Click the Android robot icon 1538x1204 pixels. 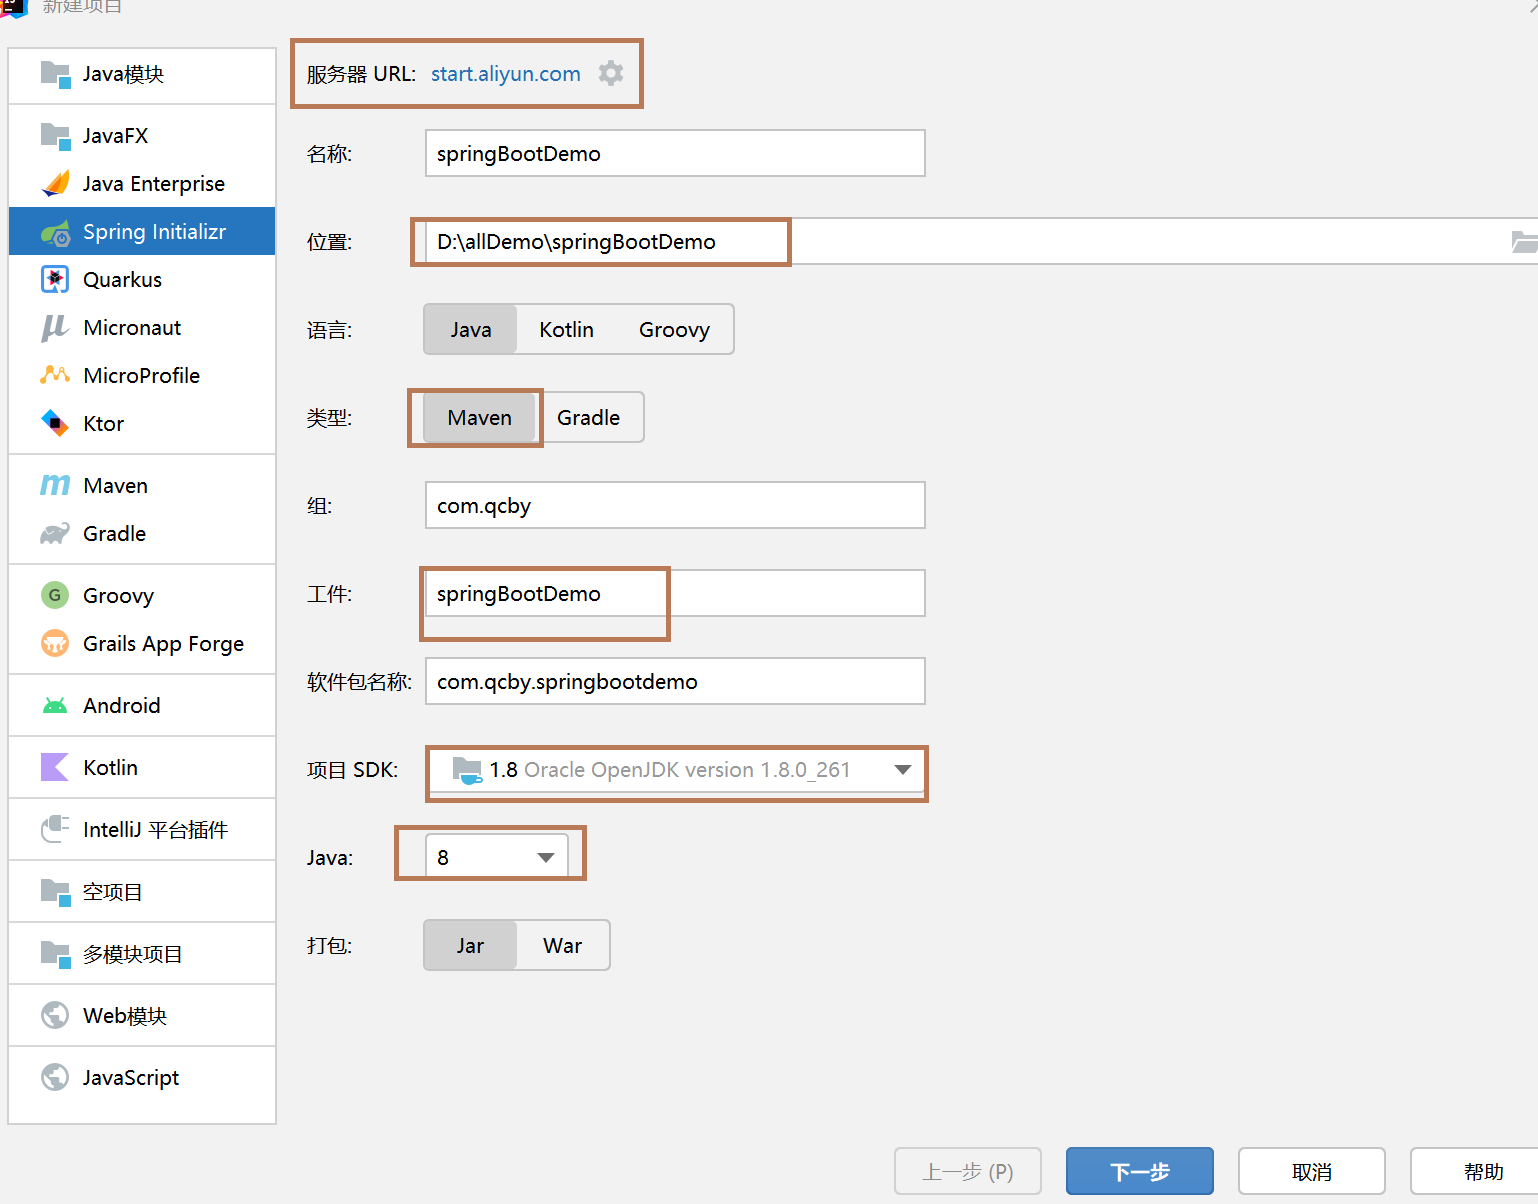55,706
